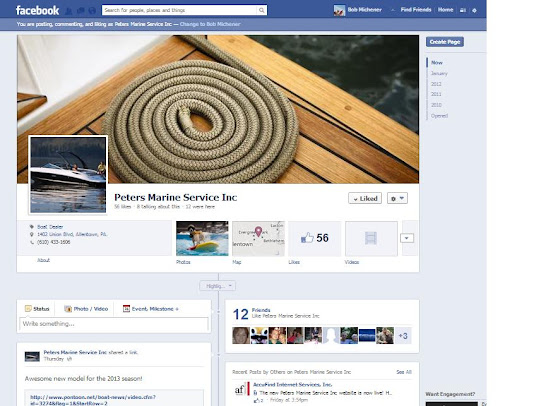Image resolution: width=541 pixels, height=406 pixels.
Task: Click the thumbs-up 56 Likes tile
Action: coord(314,238)
